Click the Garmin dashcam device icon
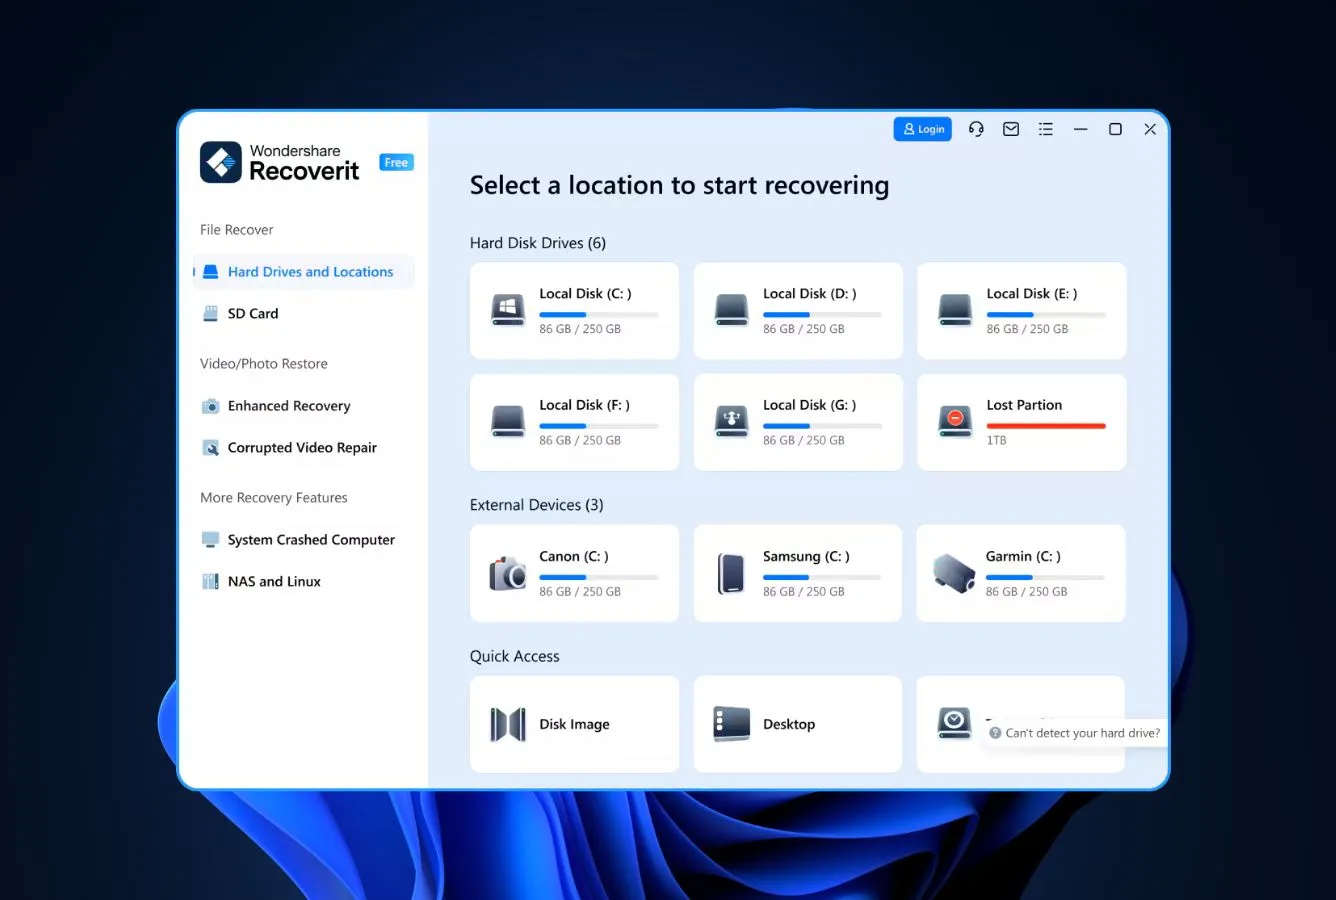This screenshot has width=1336, height=900. point(954,574)
